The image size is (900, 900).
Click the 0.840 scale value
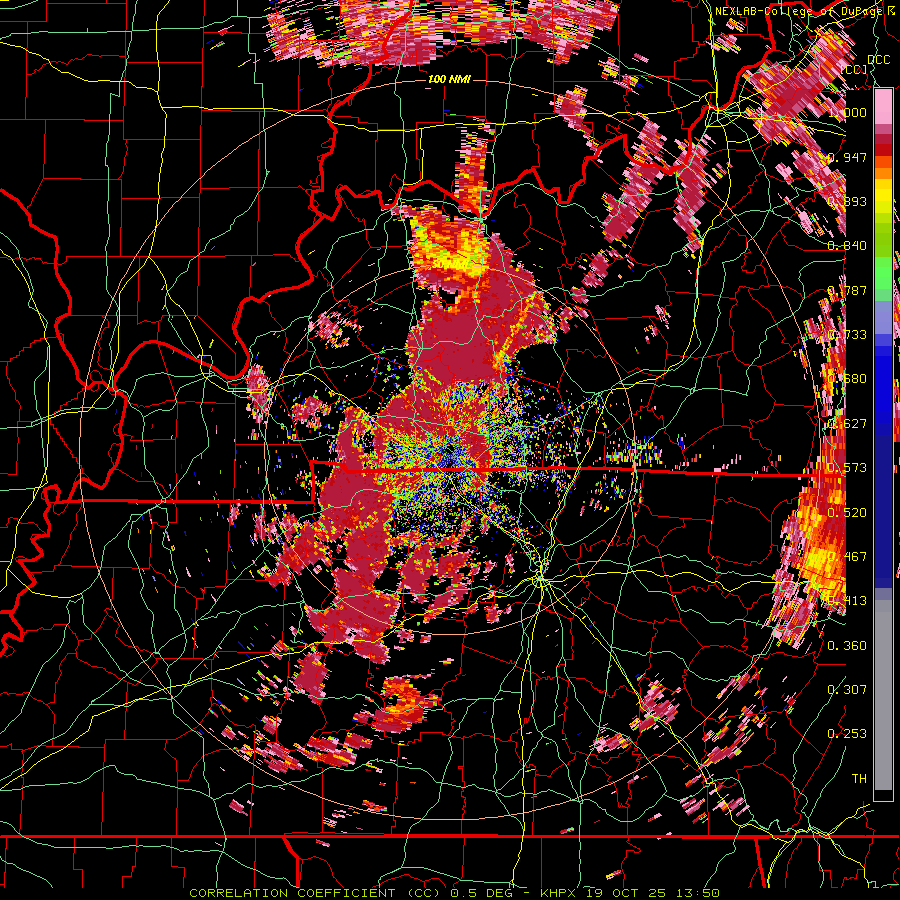pos(847,246)
